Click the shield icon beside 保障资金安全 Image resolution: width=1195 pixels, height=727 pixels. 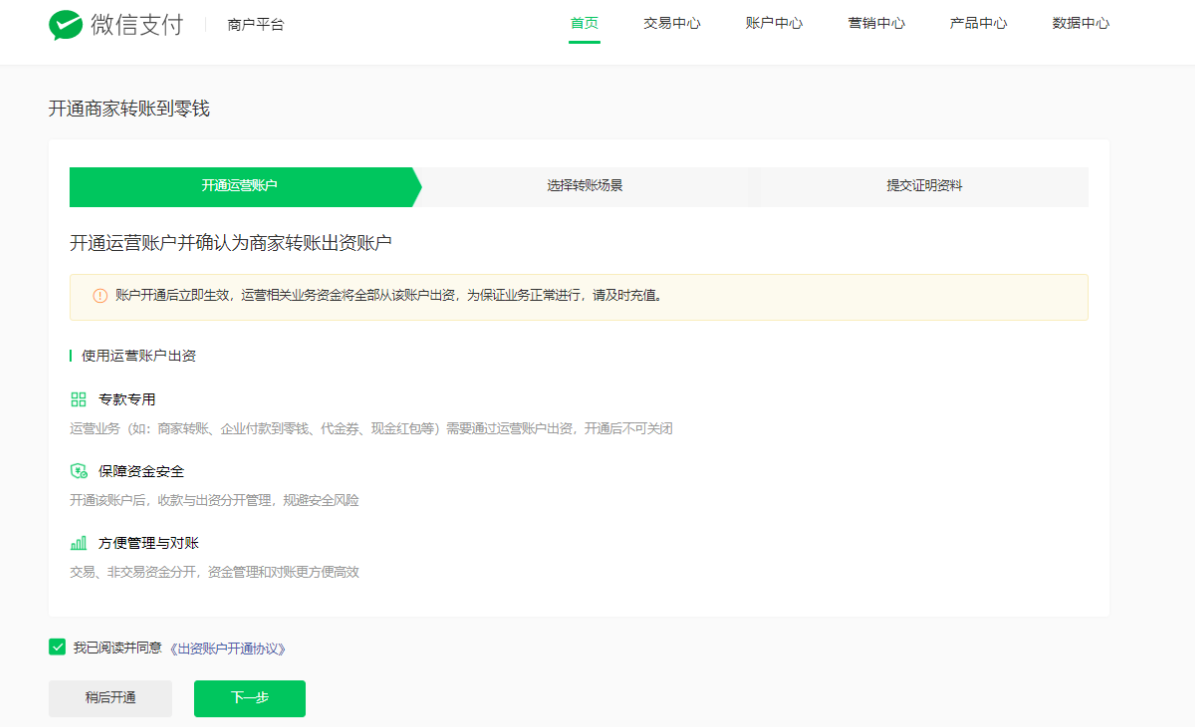click(x=78, y=471)
